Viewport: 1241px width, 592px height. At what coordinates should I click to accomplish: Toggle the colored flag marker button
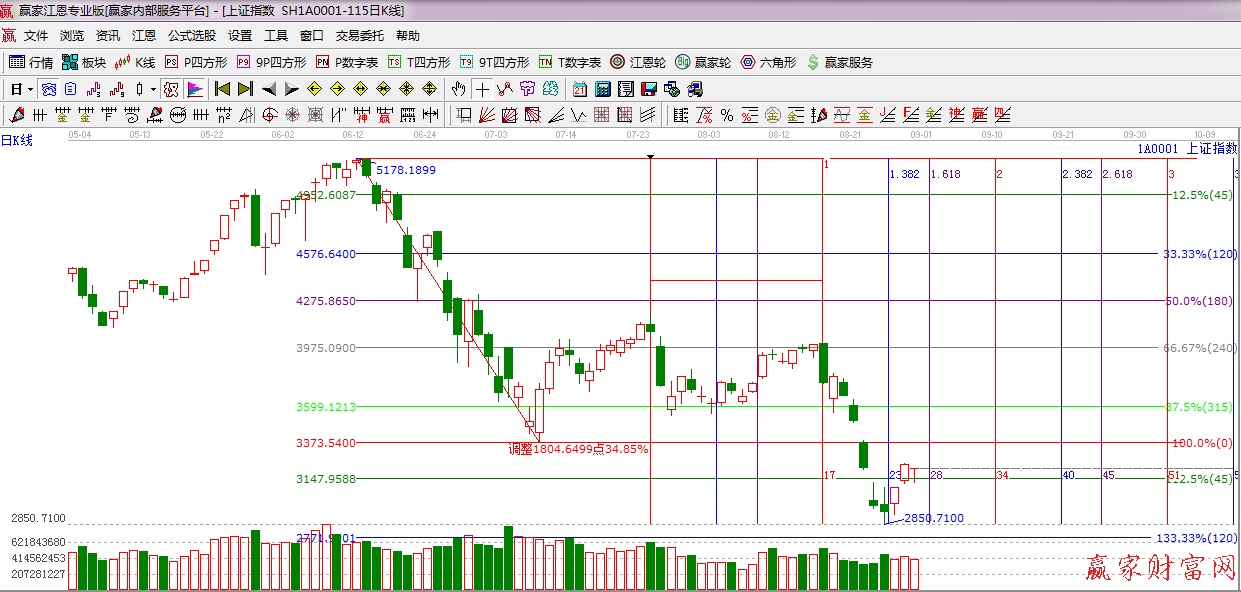[x=194, y=89]
